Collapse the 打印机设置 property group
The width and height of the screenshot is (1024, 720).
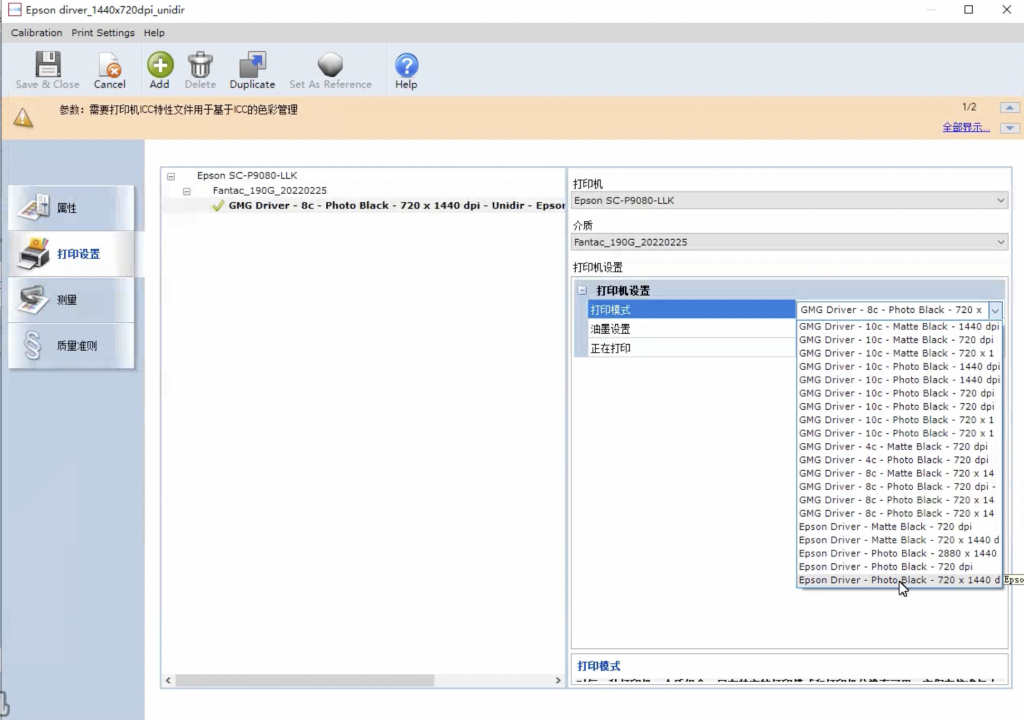tap(583, 290)
